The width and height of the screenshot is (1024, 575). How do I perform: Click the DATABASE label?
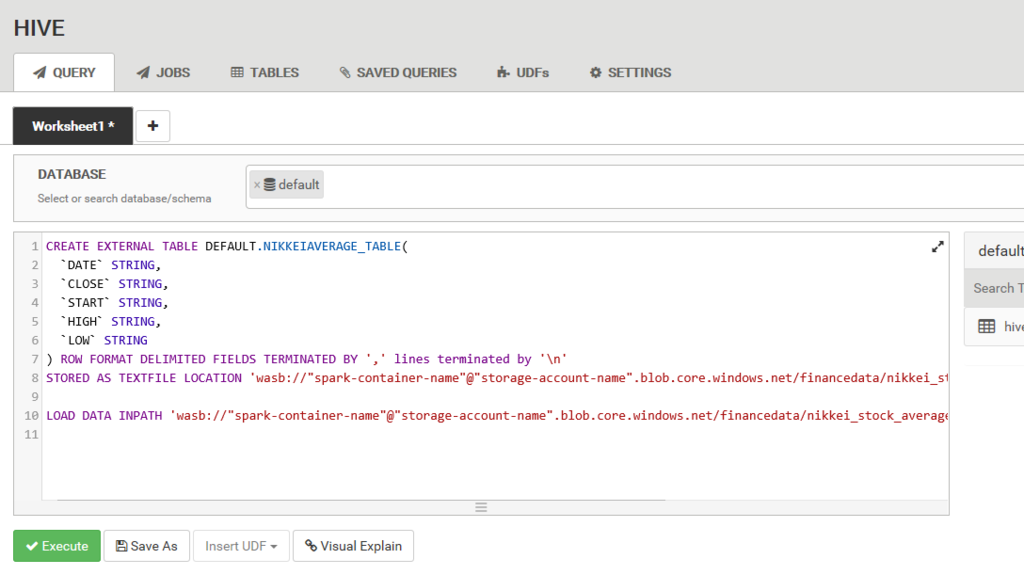click(x=72, y=174)
